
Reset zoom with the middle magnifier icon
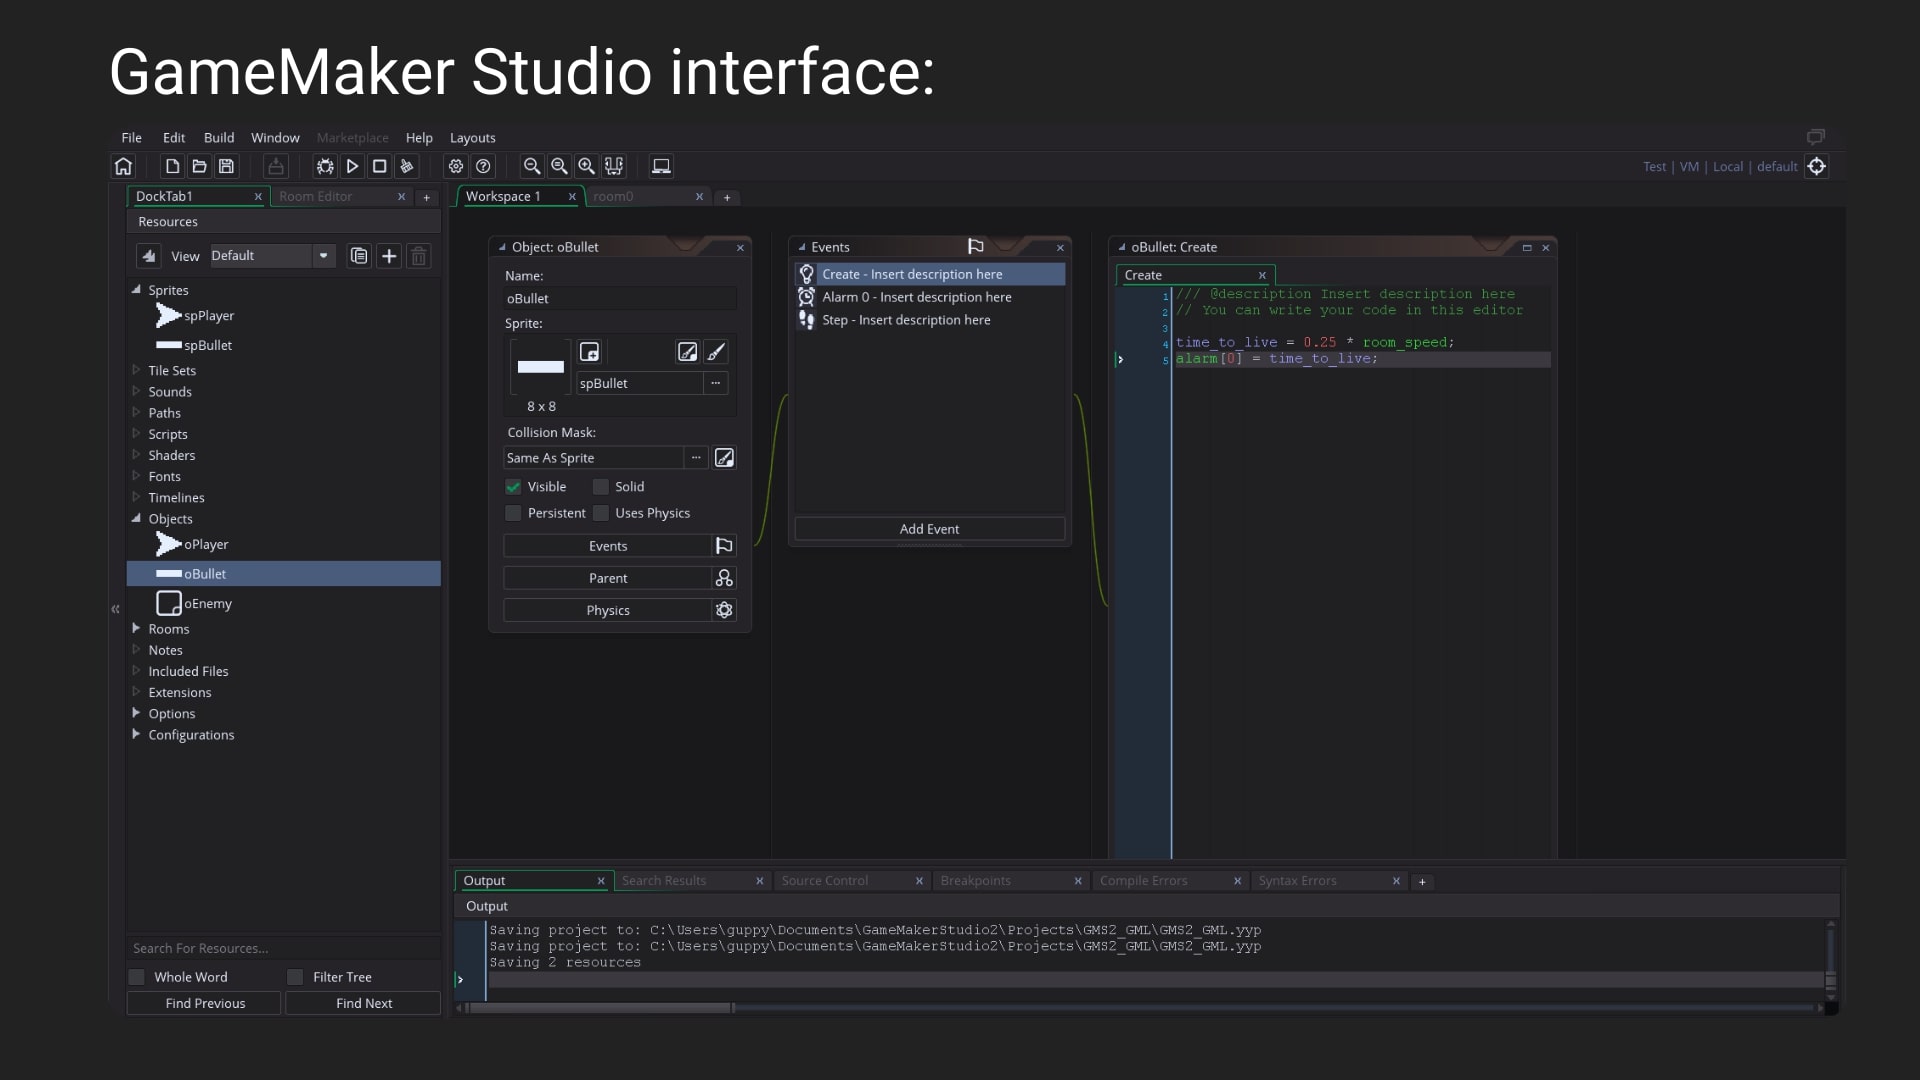pyautogui.click(x=559, y=166)
